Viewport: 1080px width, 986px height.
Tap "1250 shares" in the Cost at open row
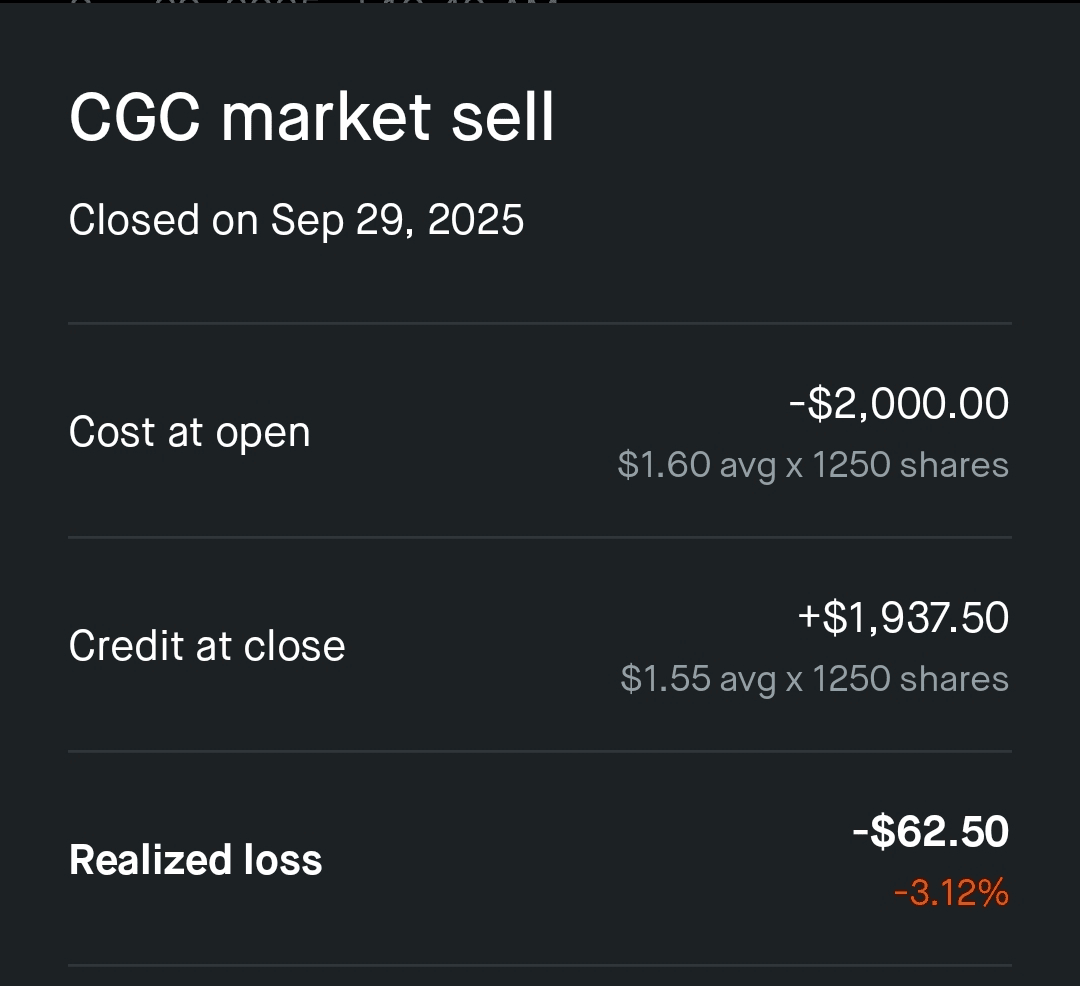(910, 466)
